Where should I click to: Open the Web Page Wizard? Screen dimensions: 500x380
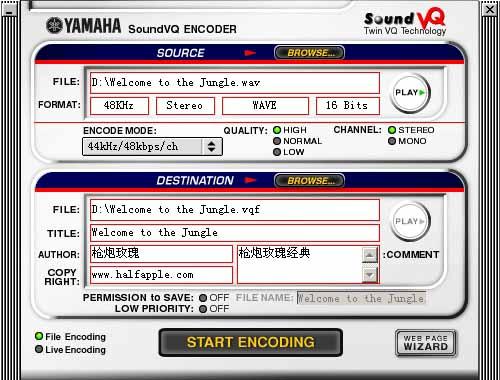coord(426,343)
